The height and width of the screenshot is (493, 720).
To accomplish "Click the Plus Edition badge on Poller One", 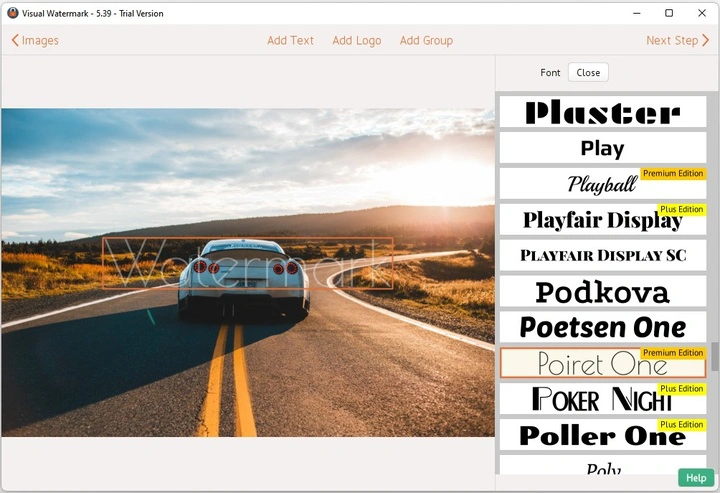I will [682, 424].
